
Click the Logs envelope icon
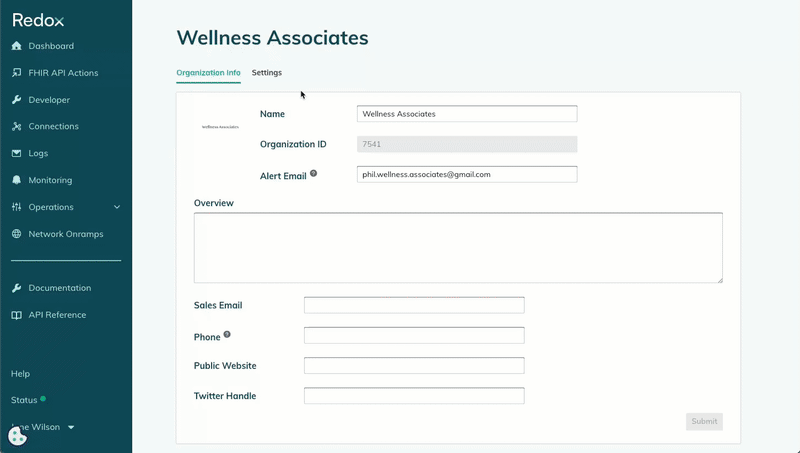point(16,153)
